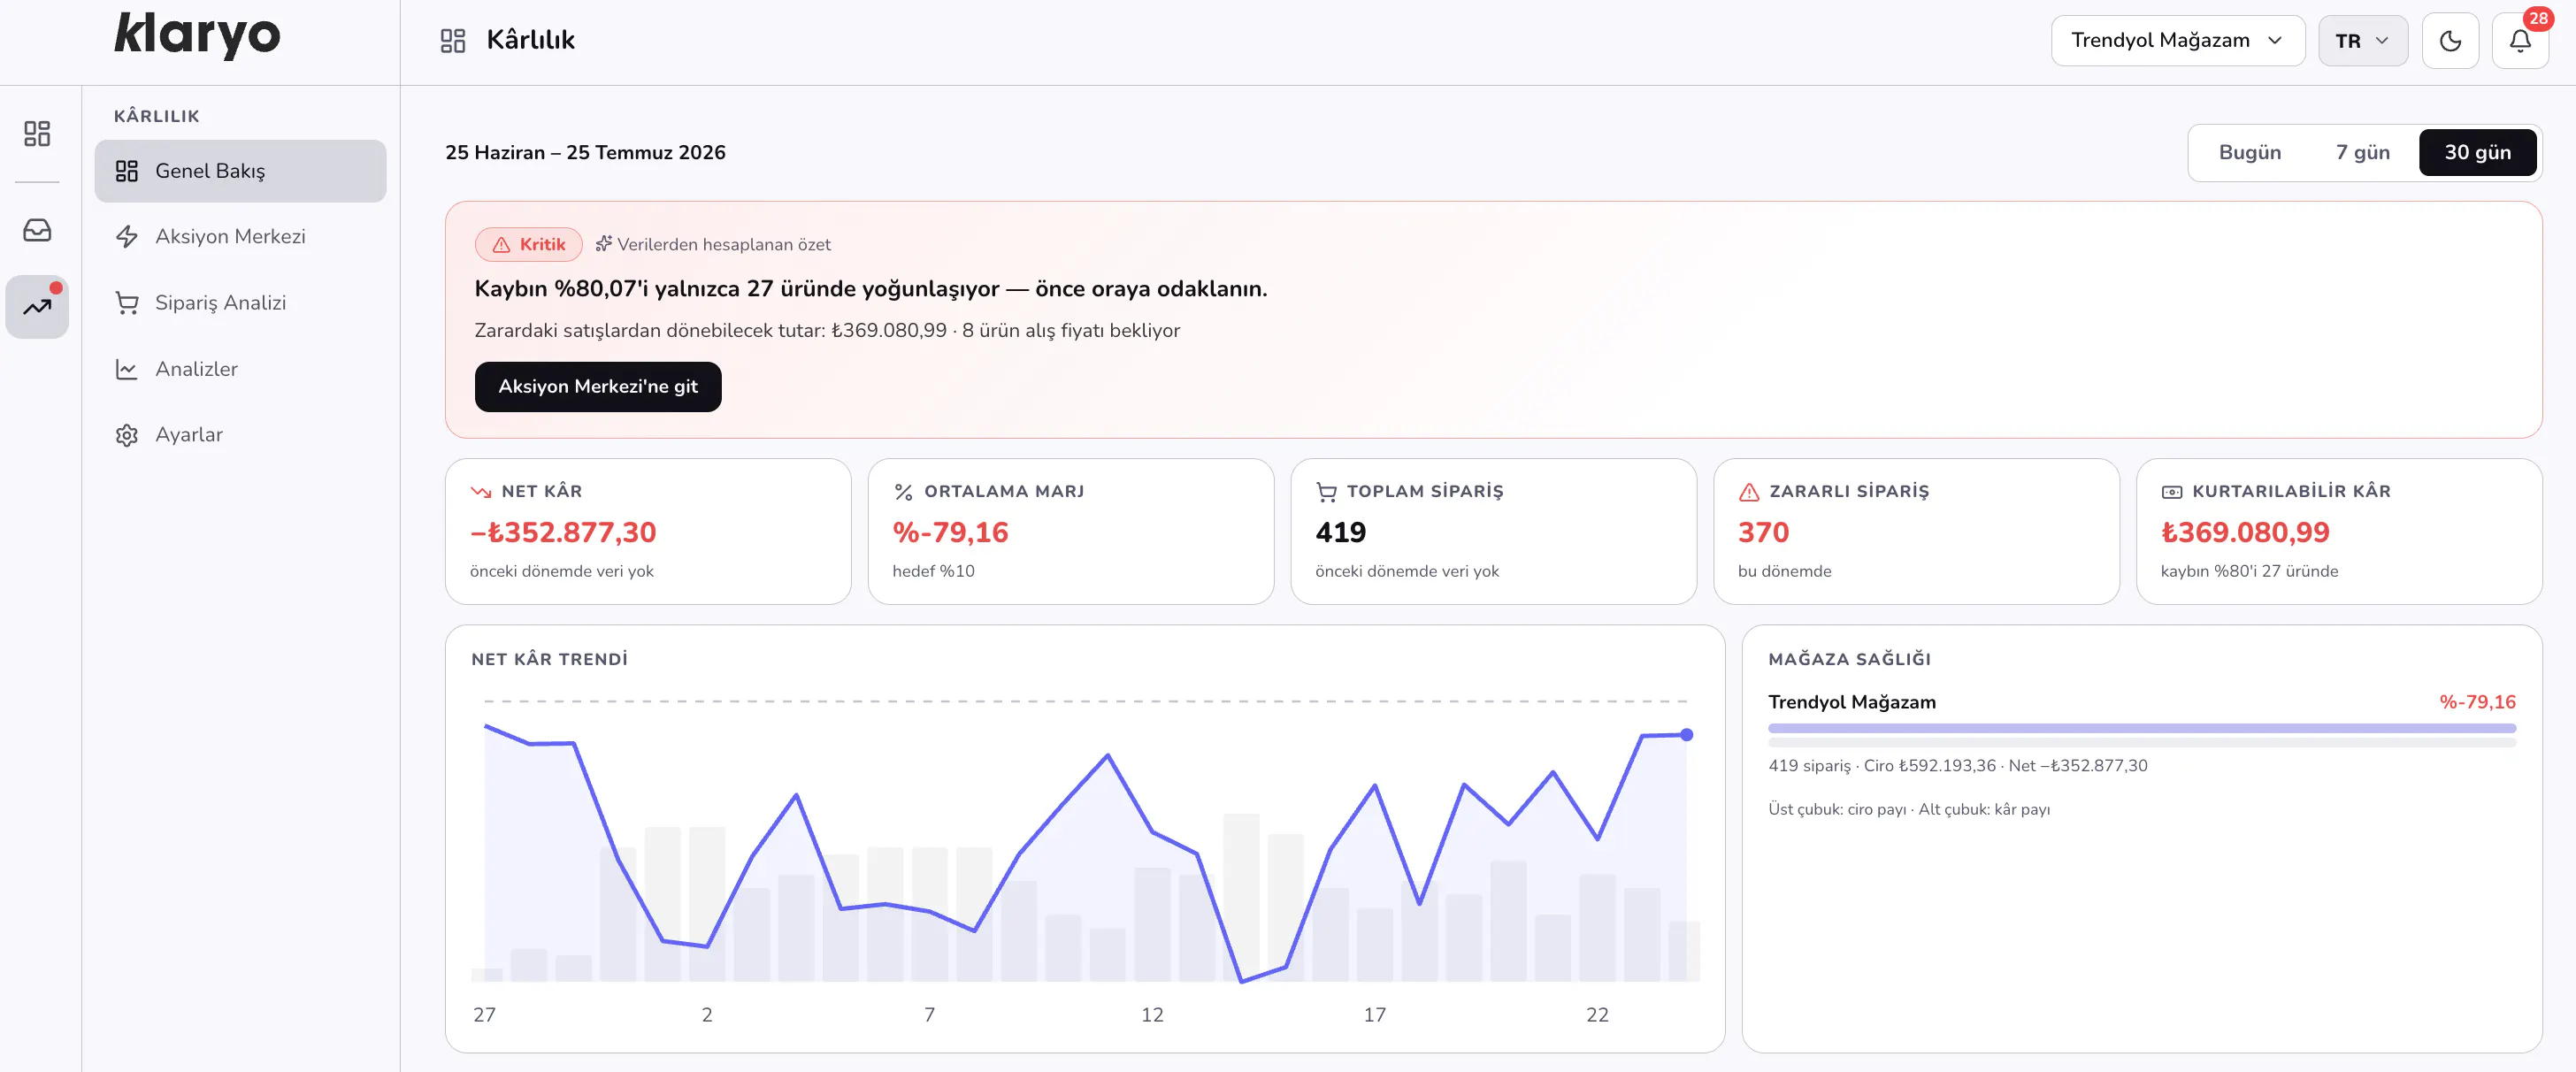
Task: Click the Toplam Sipariş cart icon
Action: [x=1327, y=492]
